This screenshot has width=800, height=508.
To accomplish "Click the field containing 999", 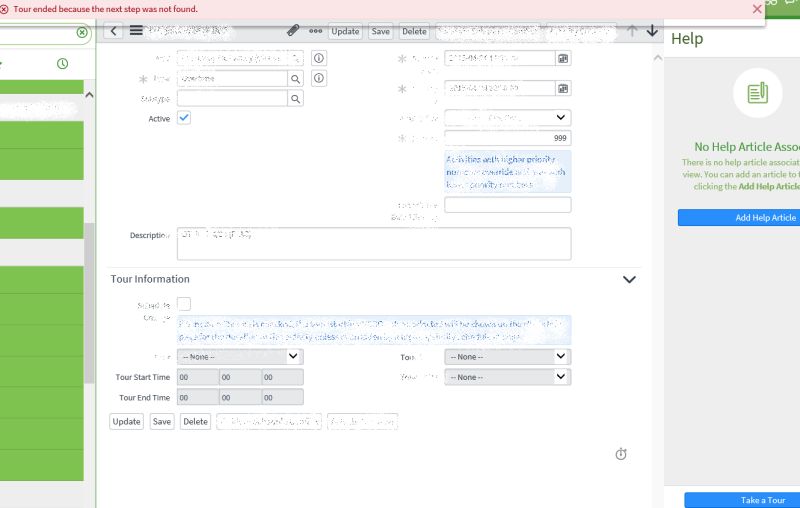I will (508, 138).
